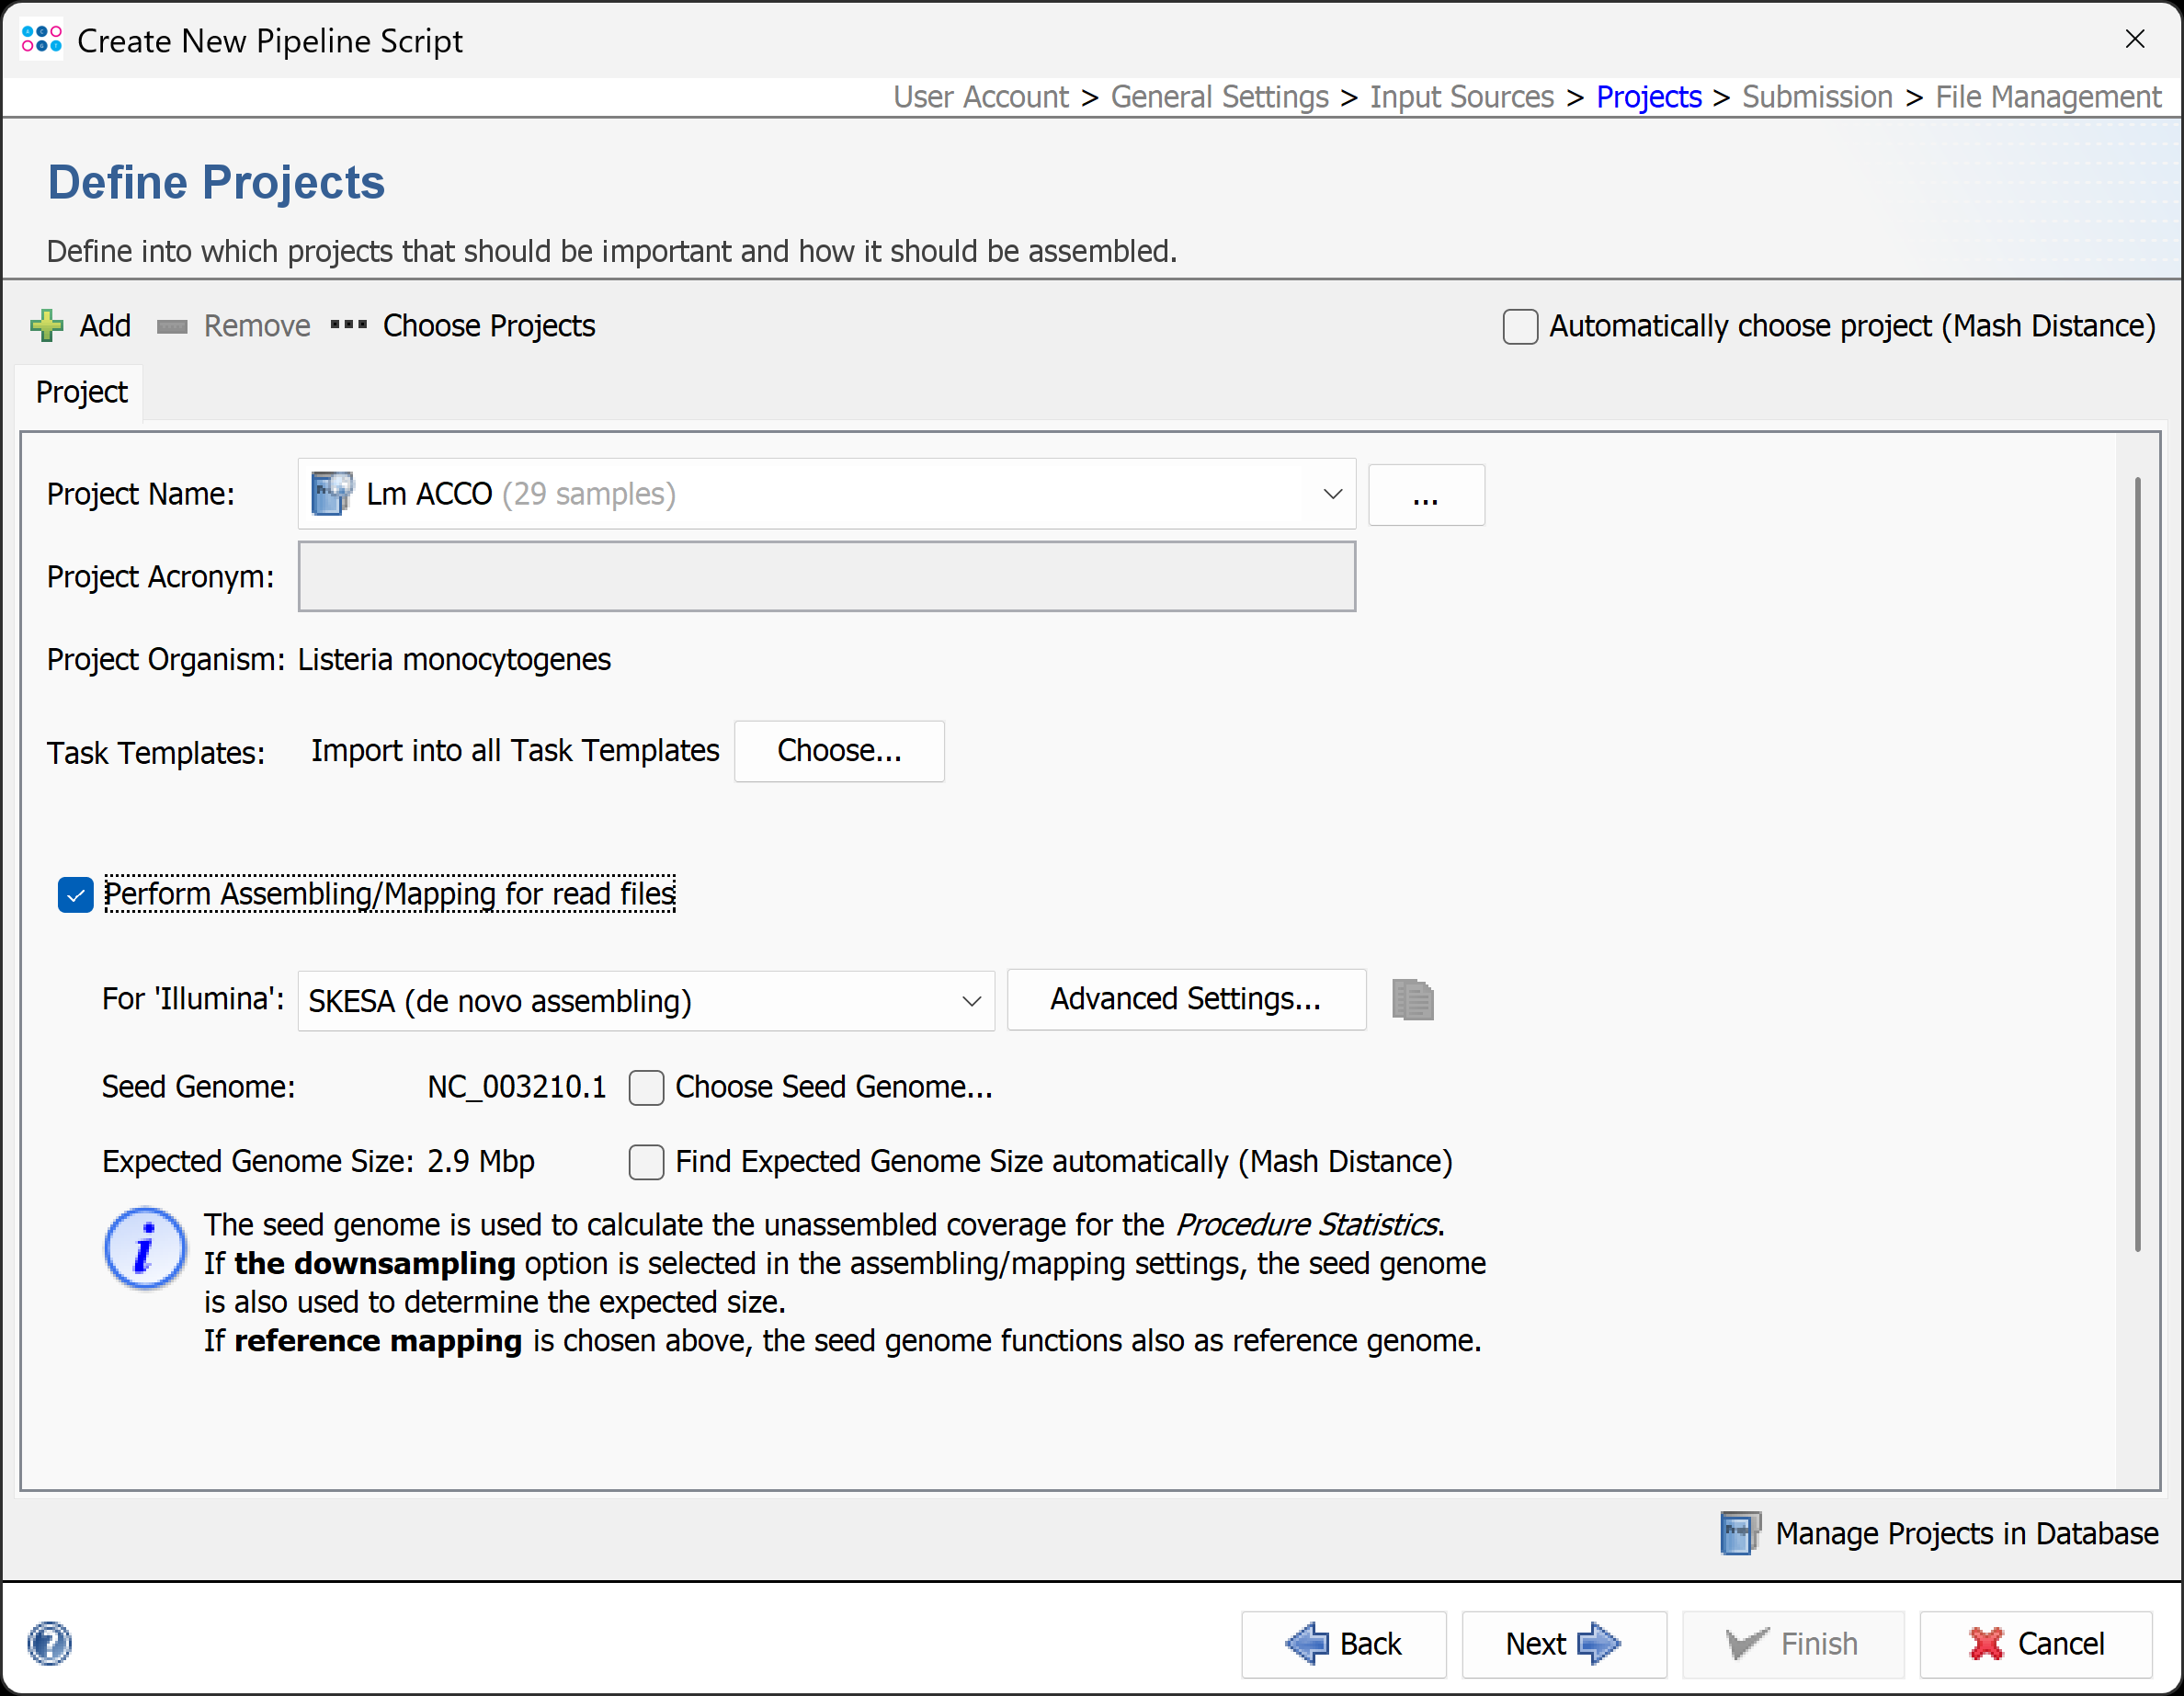Viewport: 2184px width, 1696px height.
Task: Click the green plus Add icon
Action: click(x=46, y=326)
